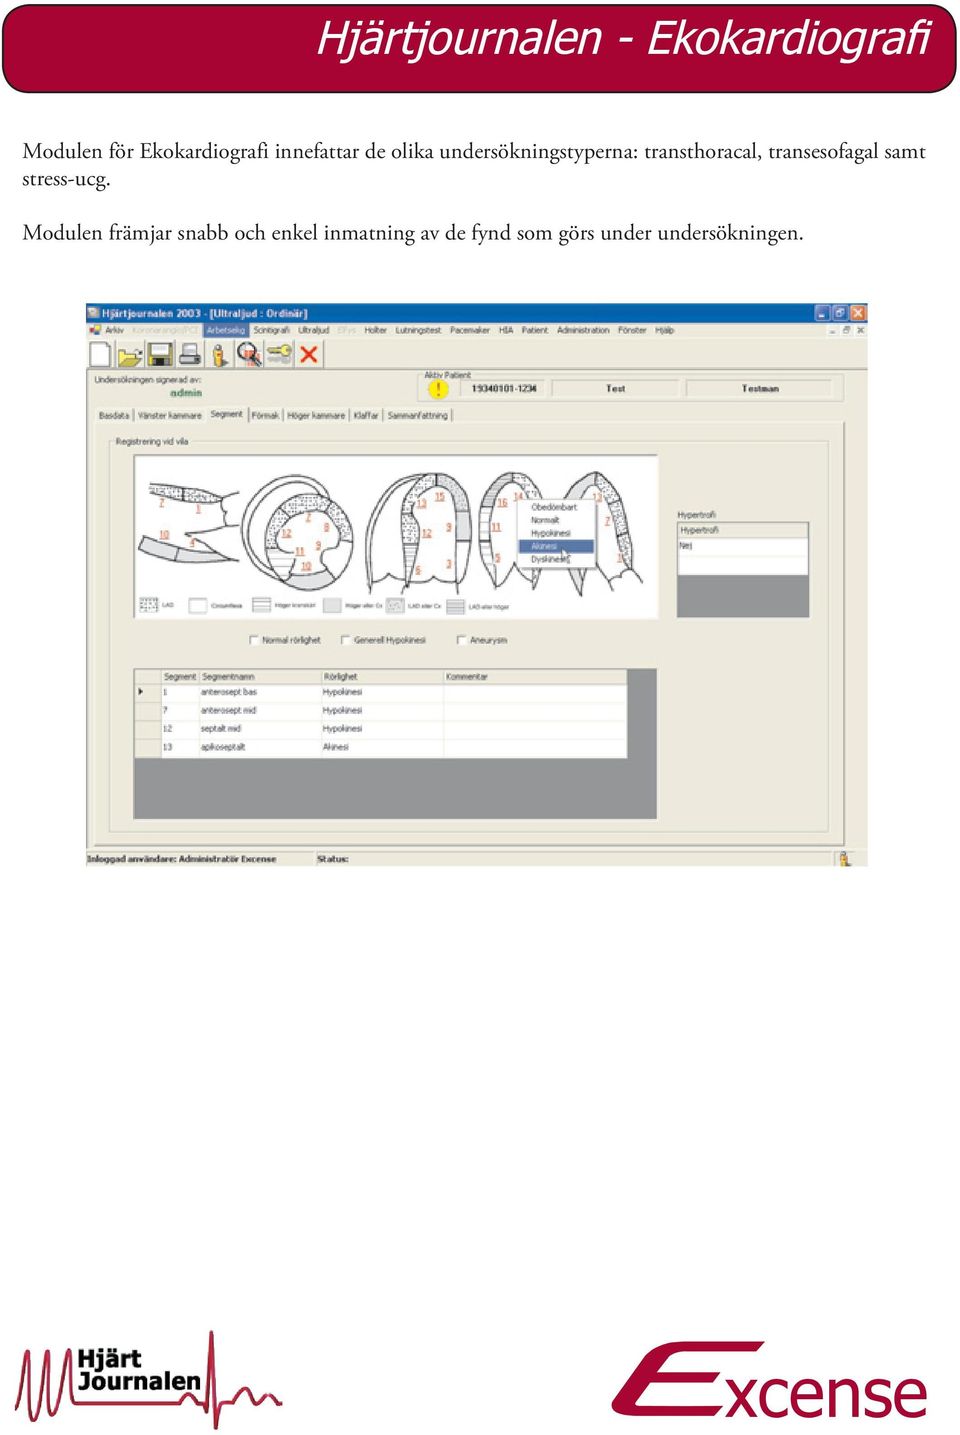Screen dimensions: 960x1435
Task: Click the patient ID field 19340101-1234
Action: [x=504, y=389]
